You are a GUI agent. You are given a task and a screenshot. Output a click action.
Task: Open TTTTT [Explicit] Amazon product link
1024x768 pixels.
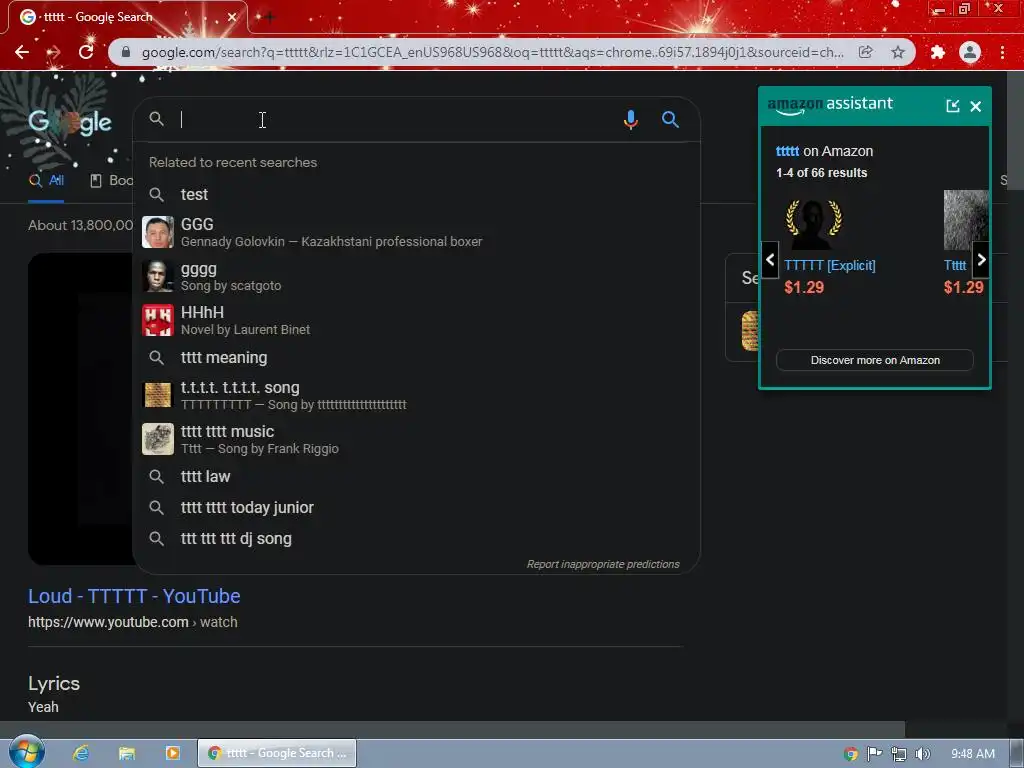pyautogui.click(x=829, y=265)
